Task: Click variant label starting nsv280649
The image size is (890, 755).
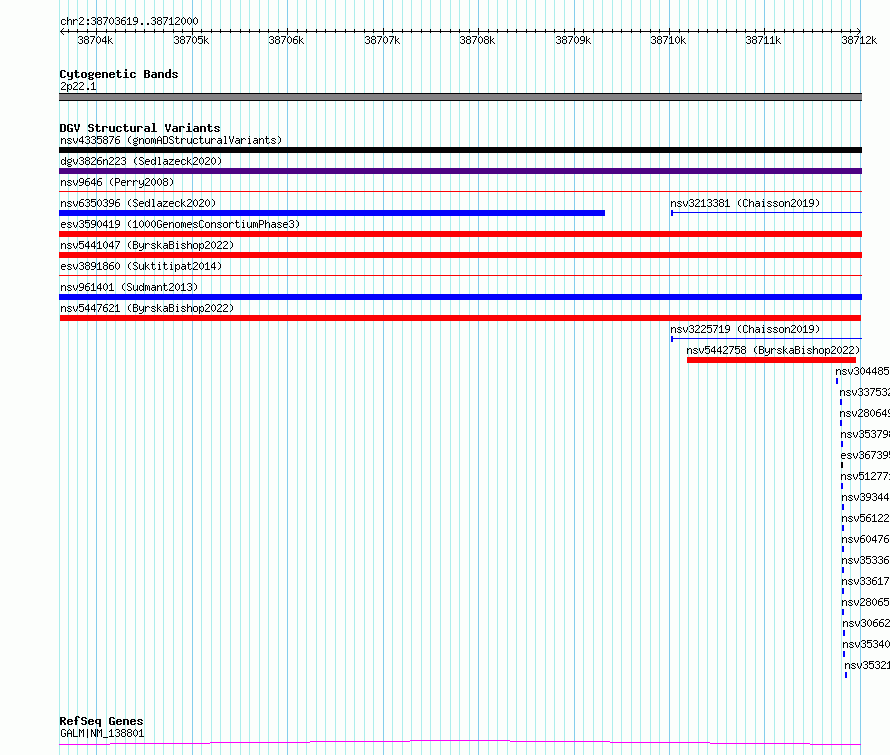Action: tap(864, 413)
